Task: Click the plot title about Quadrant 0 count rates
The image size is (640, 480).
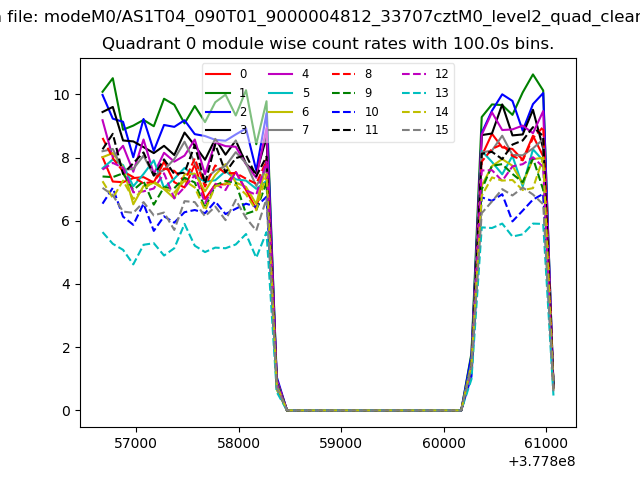Action: tap(328, 44)
